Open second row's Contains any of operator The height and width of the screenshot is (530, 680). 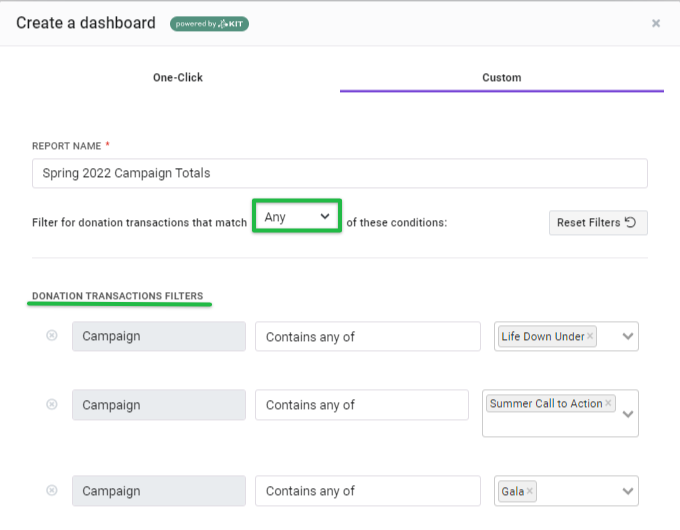tap(362, 405)
